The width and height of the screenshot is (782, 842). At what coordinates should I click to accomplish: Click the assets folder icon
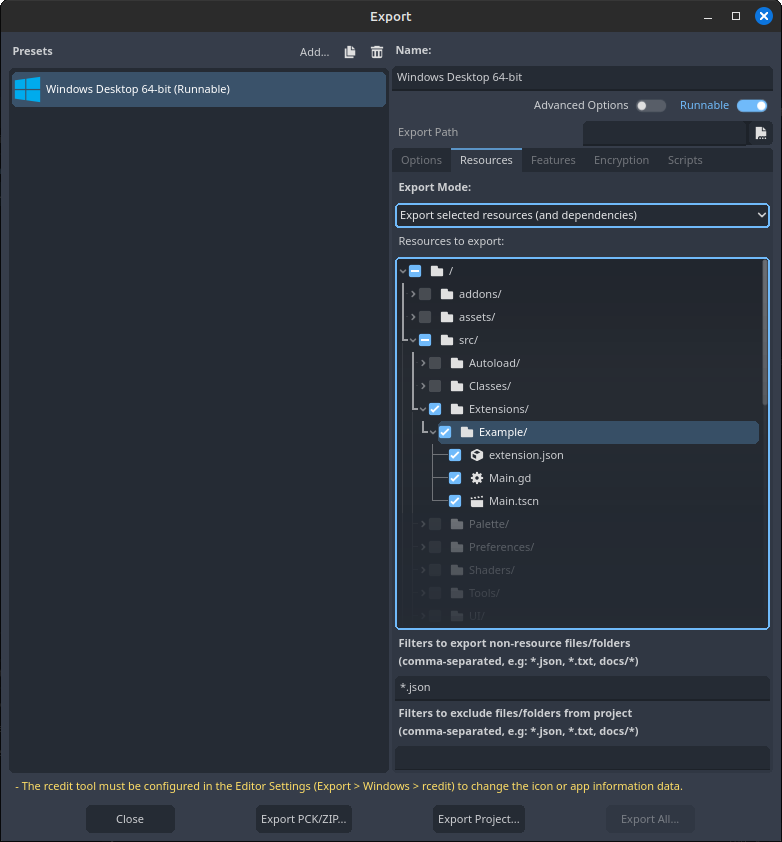tap(447, 317)
